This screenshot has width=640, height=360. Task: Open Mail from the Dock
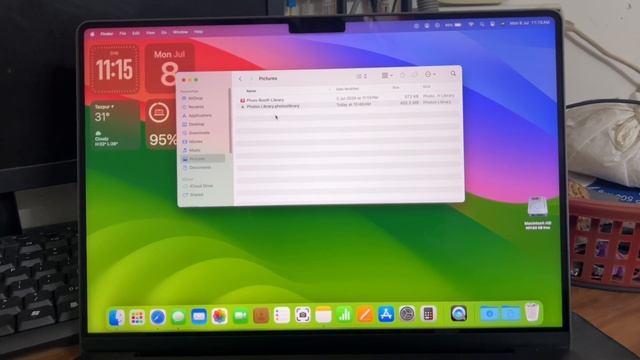coord(199,316)
